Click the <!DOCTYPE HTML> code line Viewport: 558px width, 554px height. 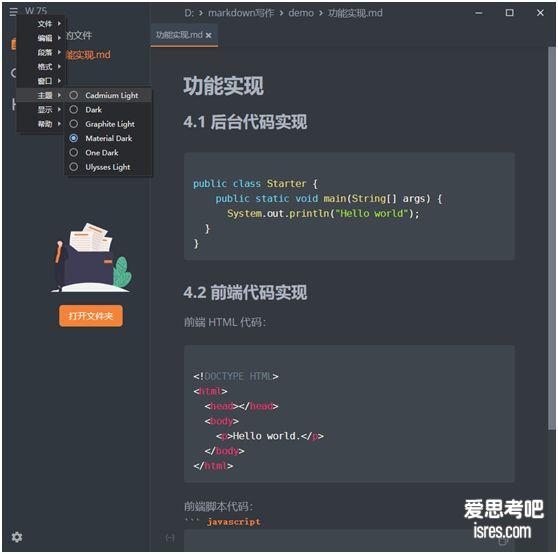coord(236,376)
